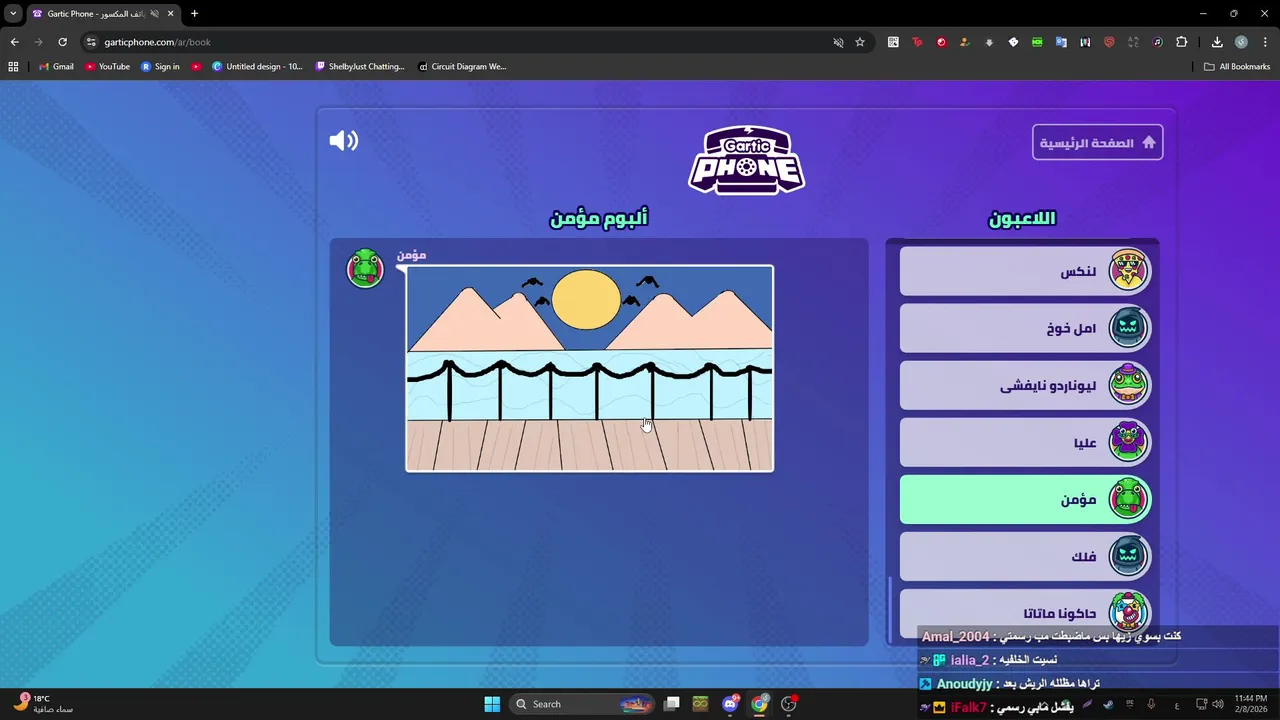Select player لنكس in the players list
The height and width of the screenshot is (720, 1280).
pos(1025,271)
